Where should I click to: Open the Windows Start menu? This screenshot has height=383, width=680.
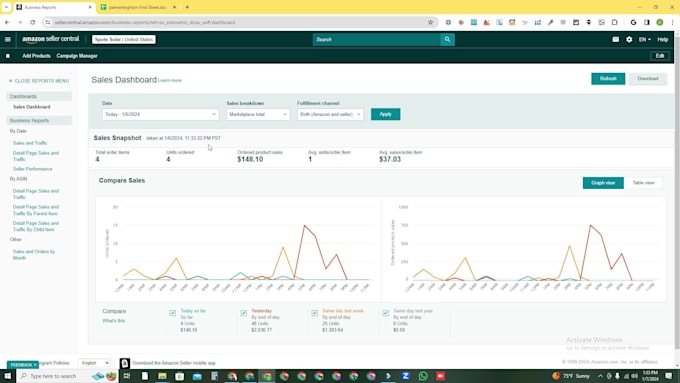[7, 376]
